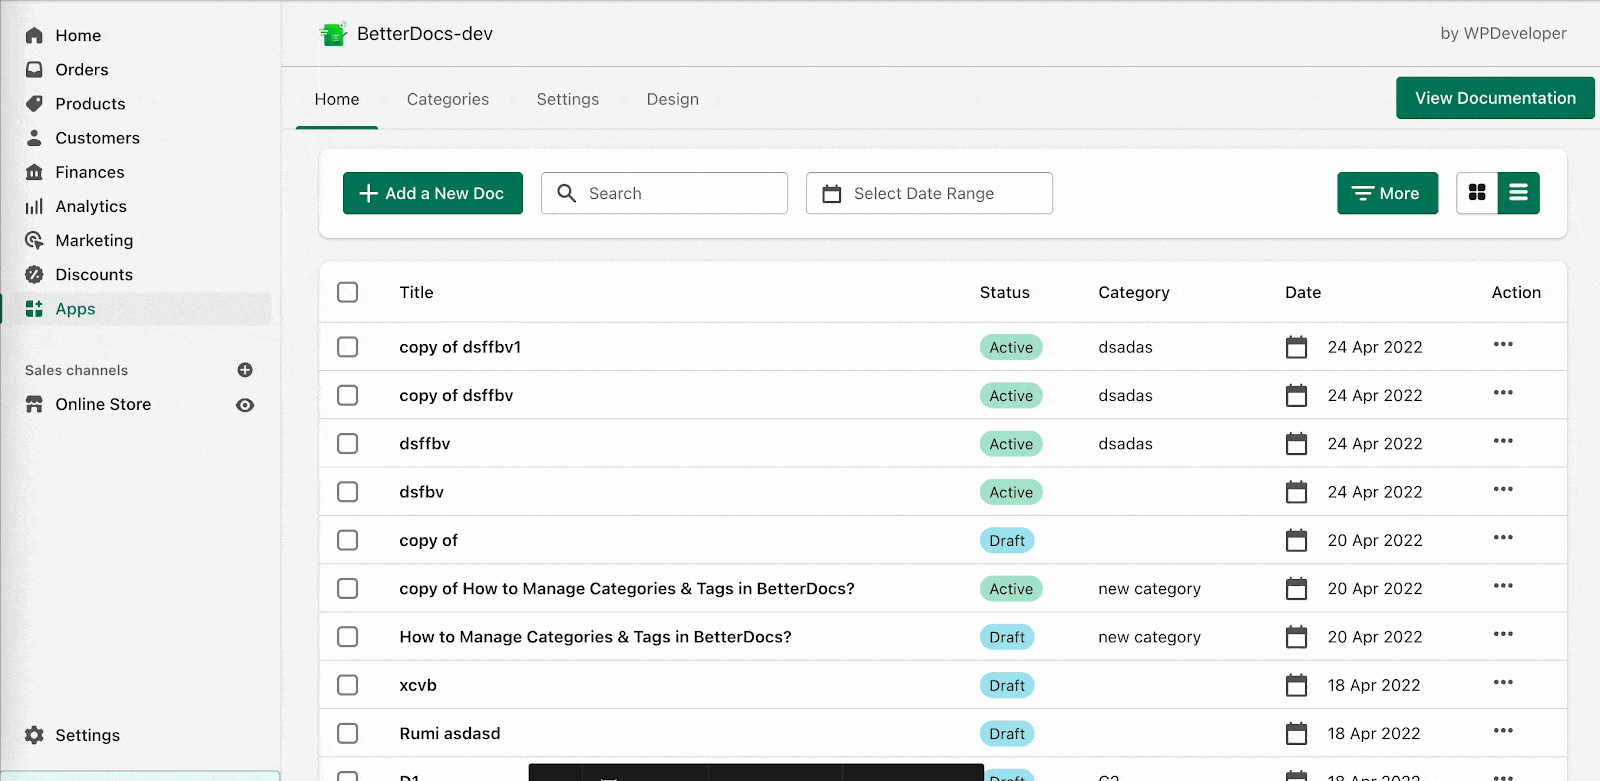Open Settings at the sidebar bottom

[x=87, y=735]
